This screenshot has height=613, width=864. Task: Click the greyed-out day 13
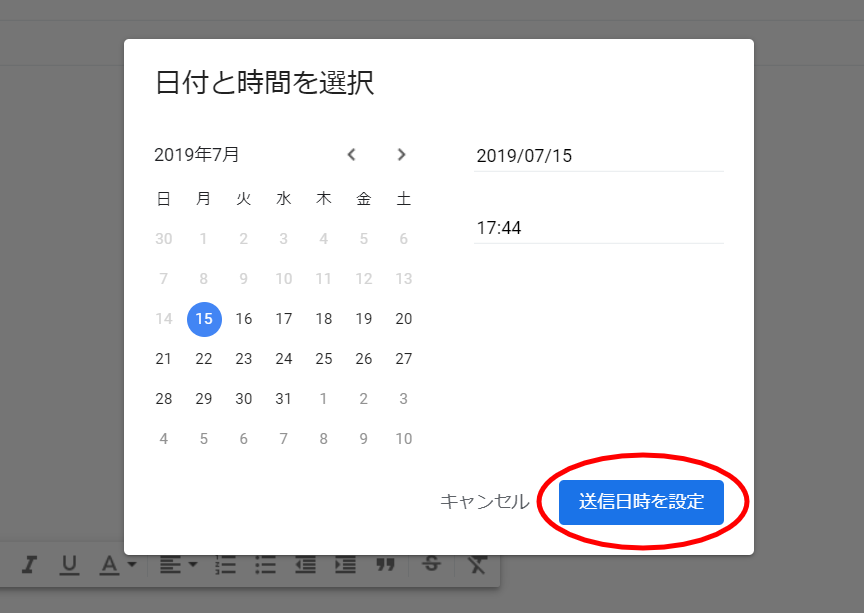(x=404, y=279)
